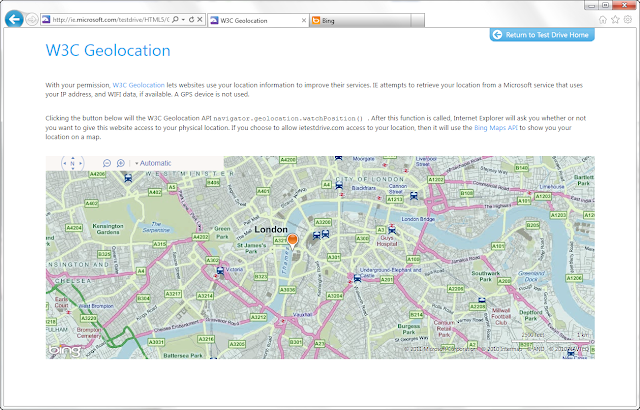Click the Kensington Gardens map label
The width and height of the screenshot is (640, 410).
(108, 229)
